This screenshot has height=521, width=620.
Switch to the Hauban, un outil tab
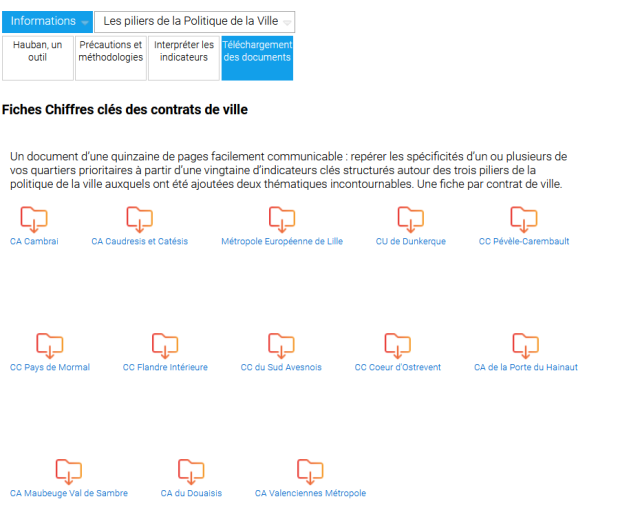(38, 58)
